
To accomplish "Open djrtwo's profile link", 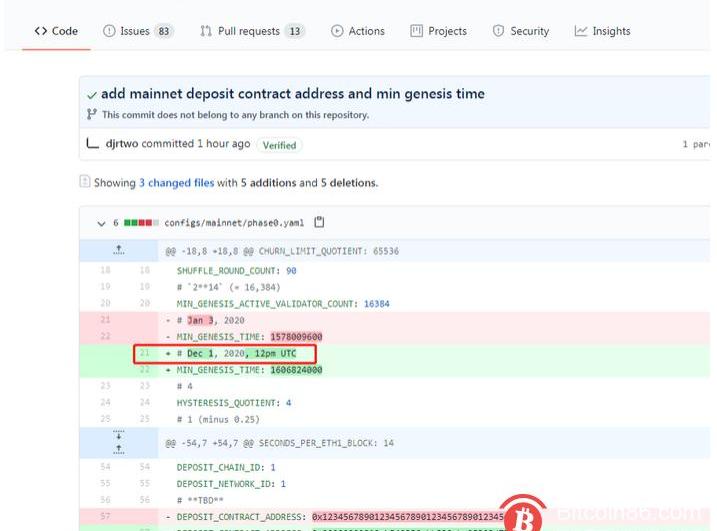I will pyautogui.click(x=122, y=144).
